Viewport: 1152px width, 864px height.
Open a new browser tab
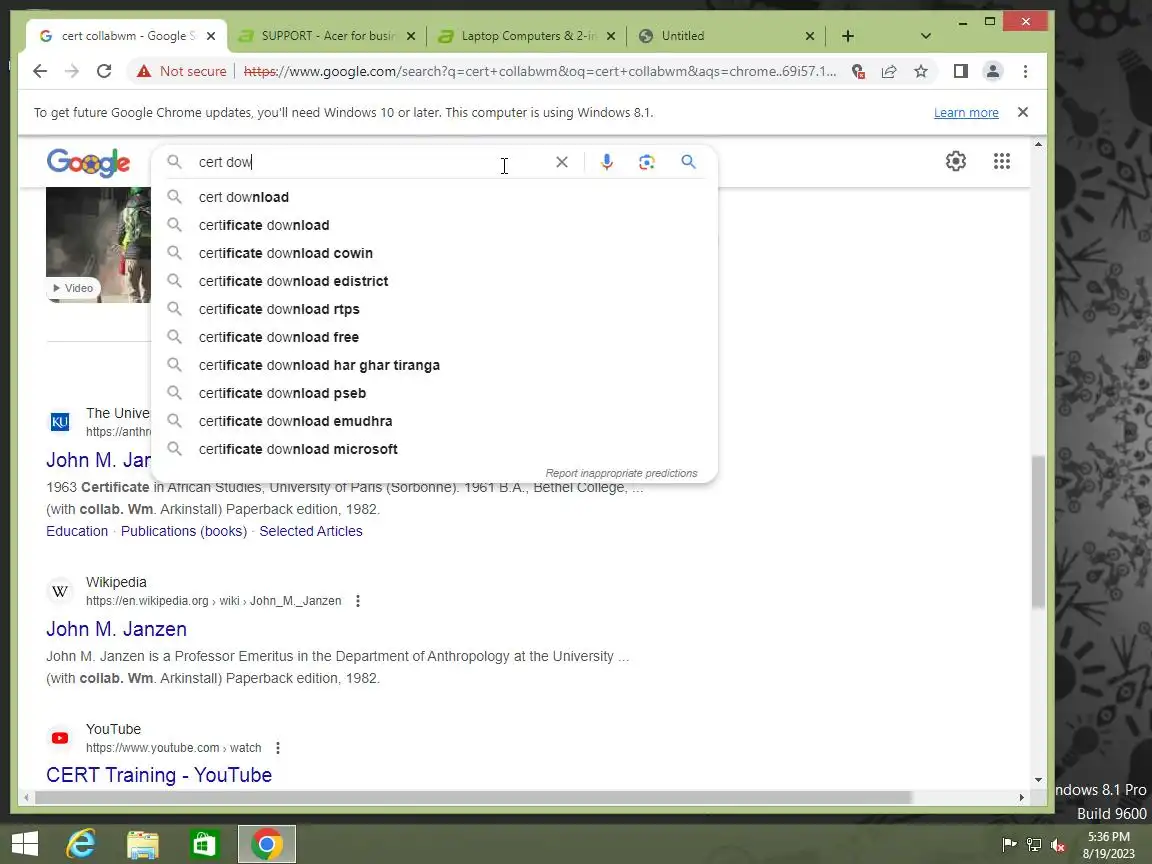[848, 36]
